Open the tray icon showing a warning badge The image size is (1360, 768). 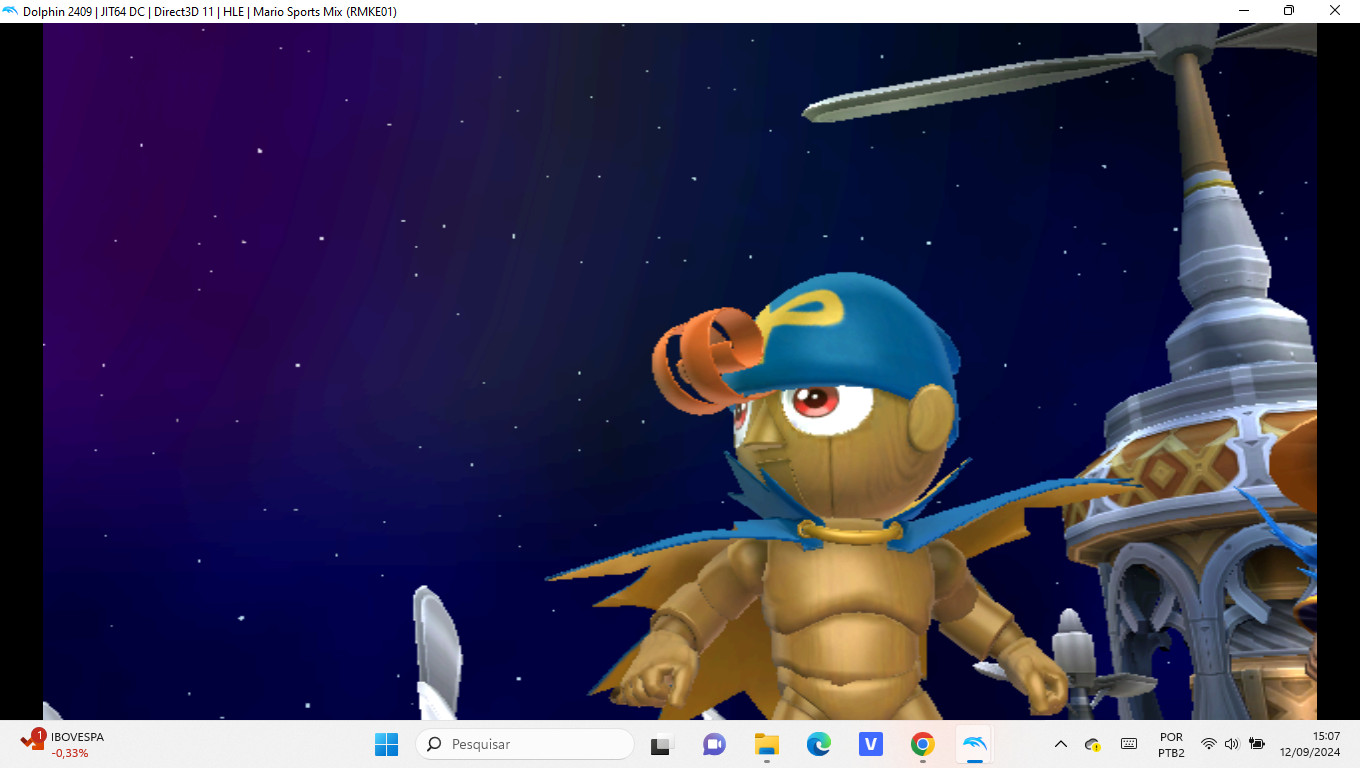coord(1093,743)
